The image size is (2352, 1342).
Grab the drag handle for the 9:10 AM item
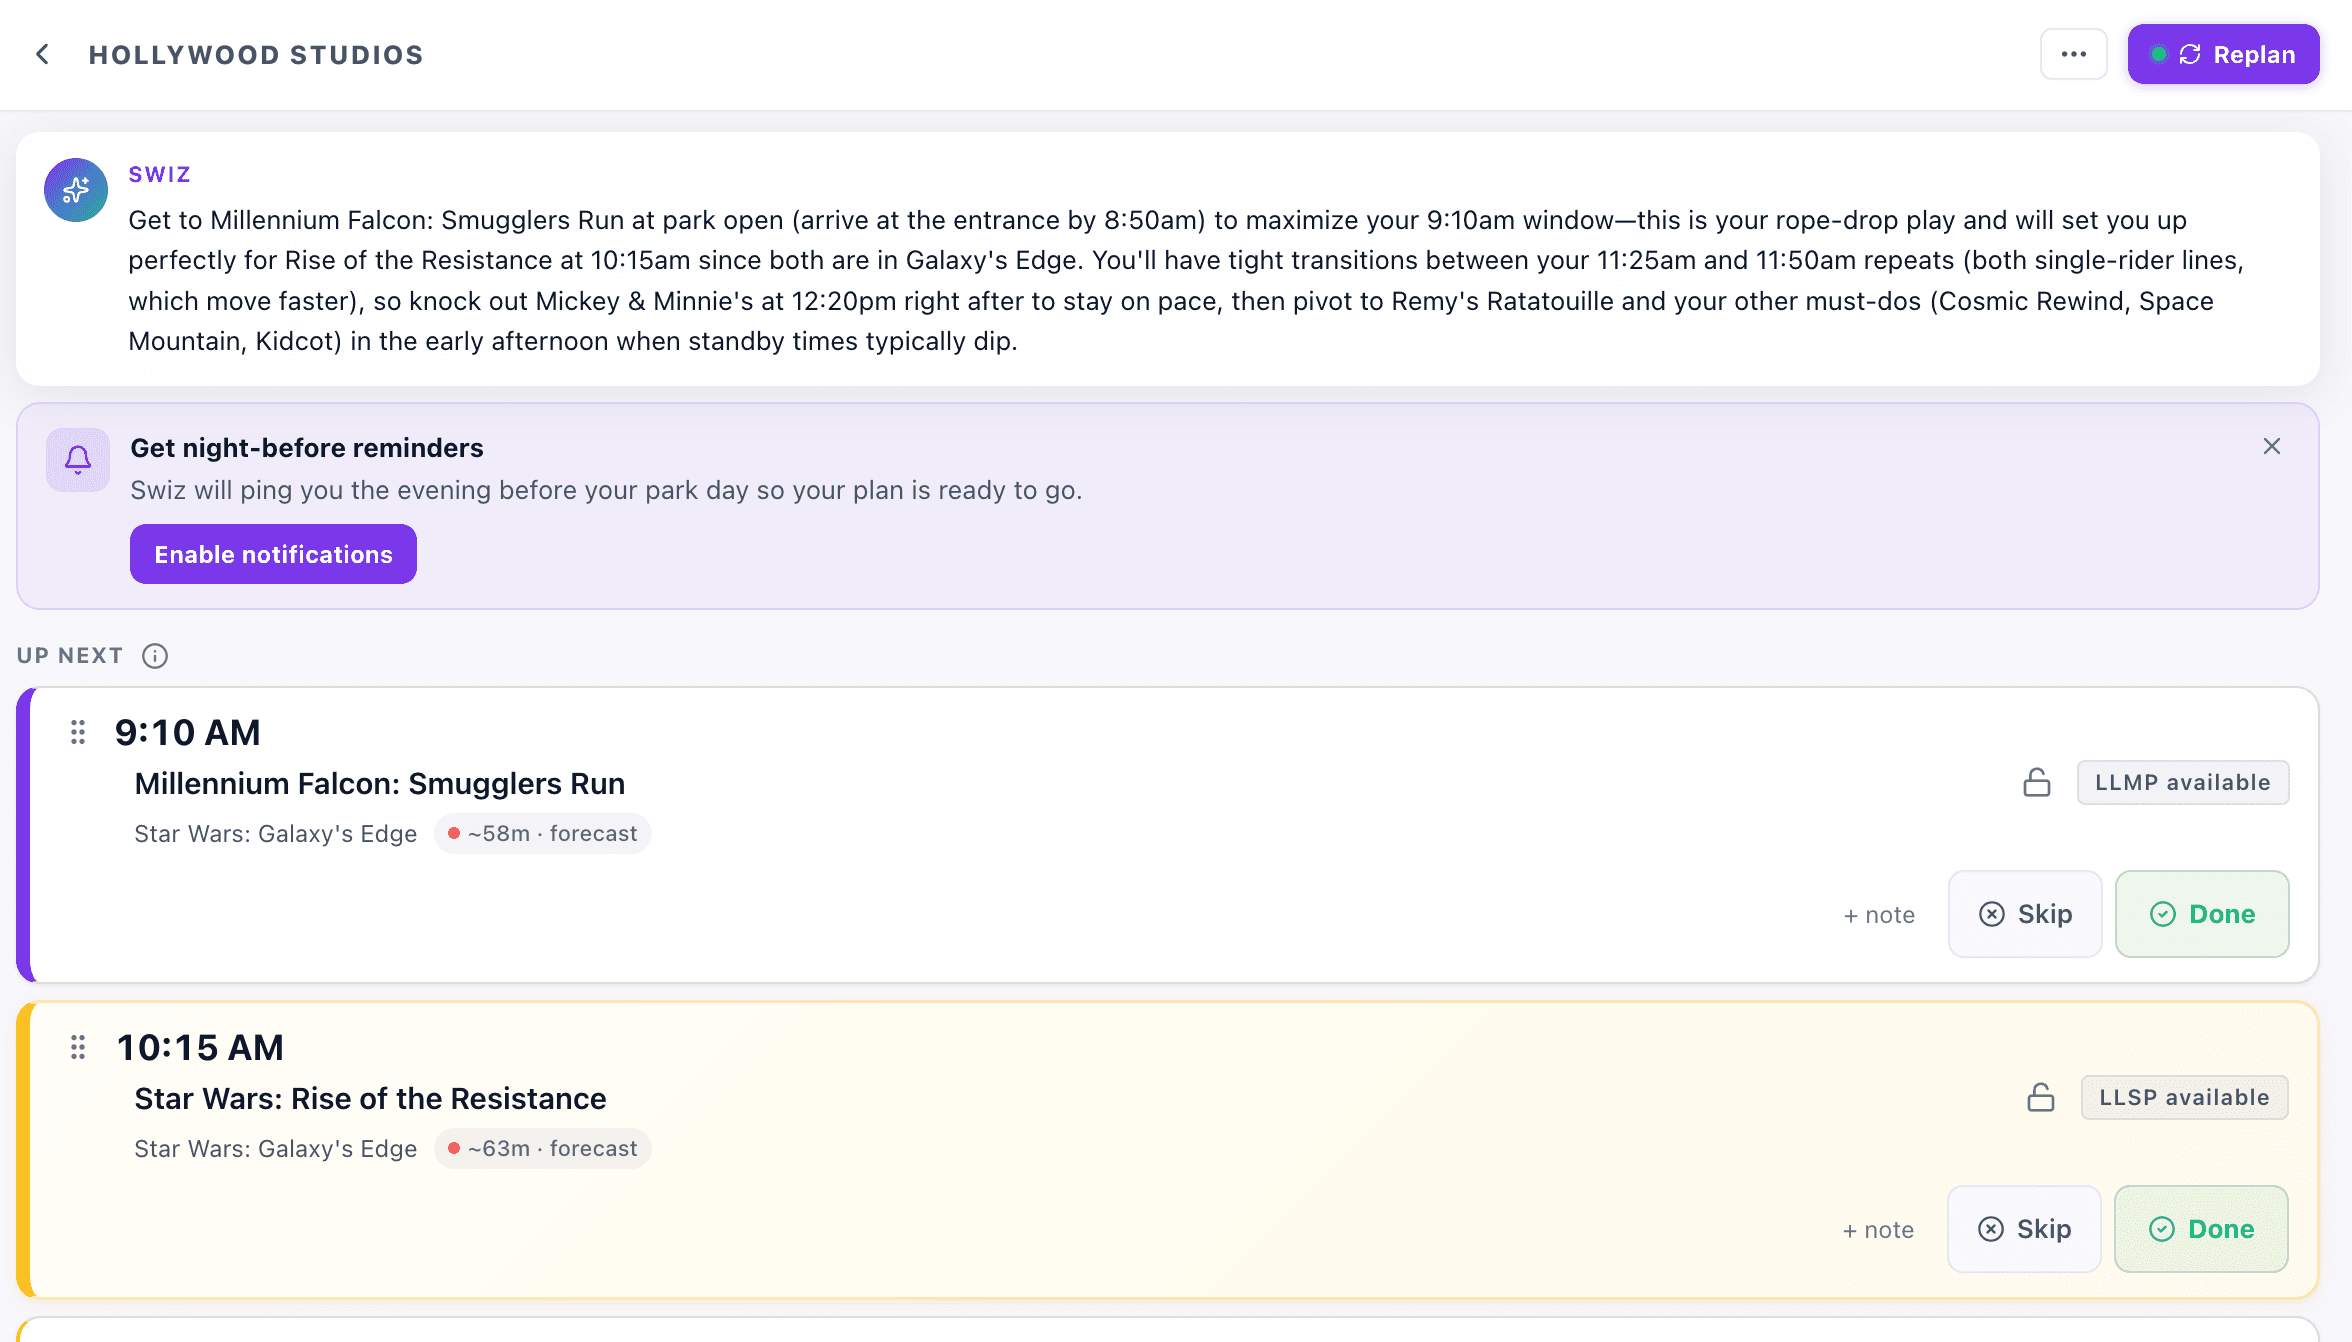click(78, 732)
